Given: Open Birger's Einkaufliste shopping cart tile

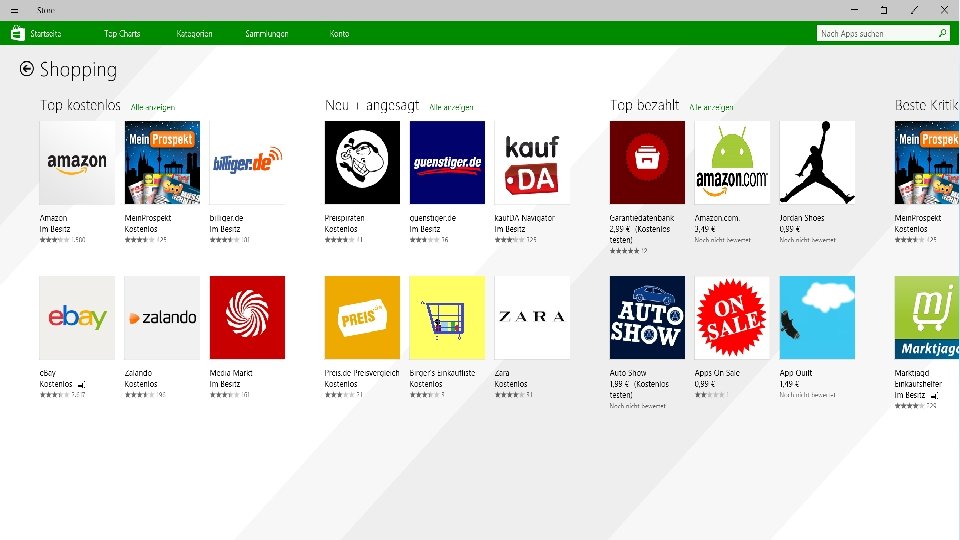Looking at the screenshot, I should [448, 317].
